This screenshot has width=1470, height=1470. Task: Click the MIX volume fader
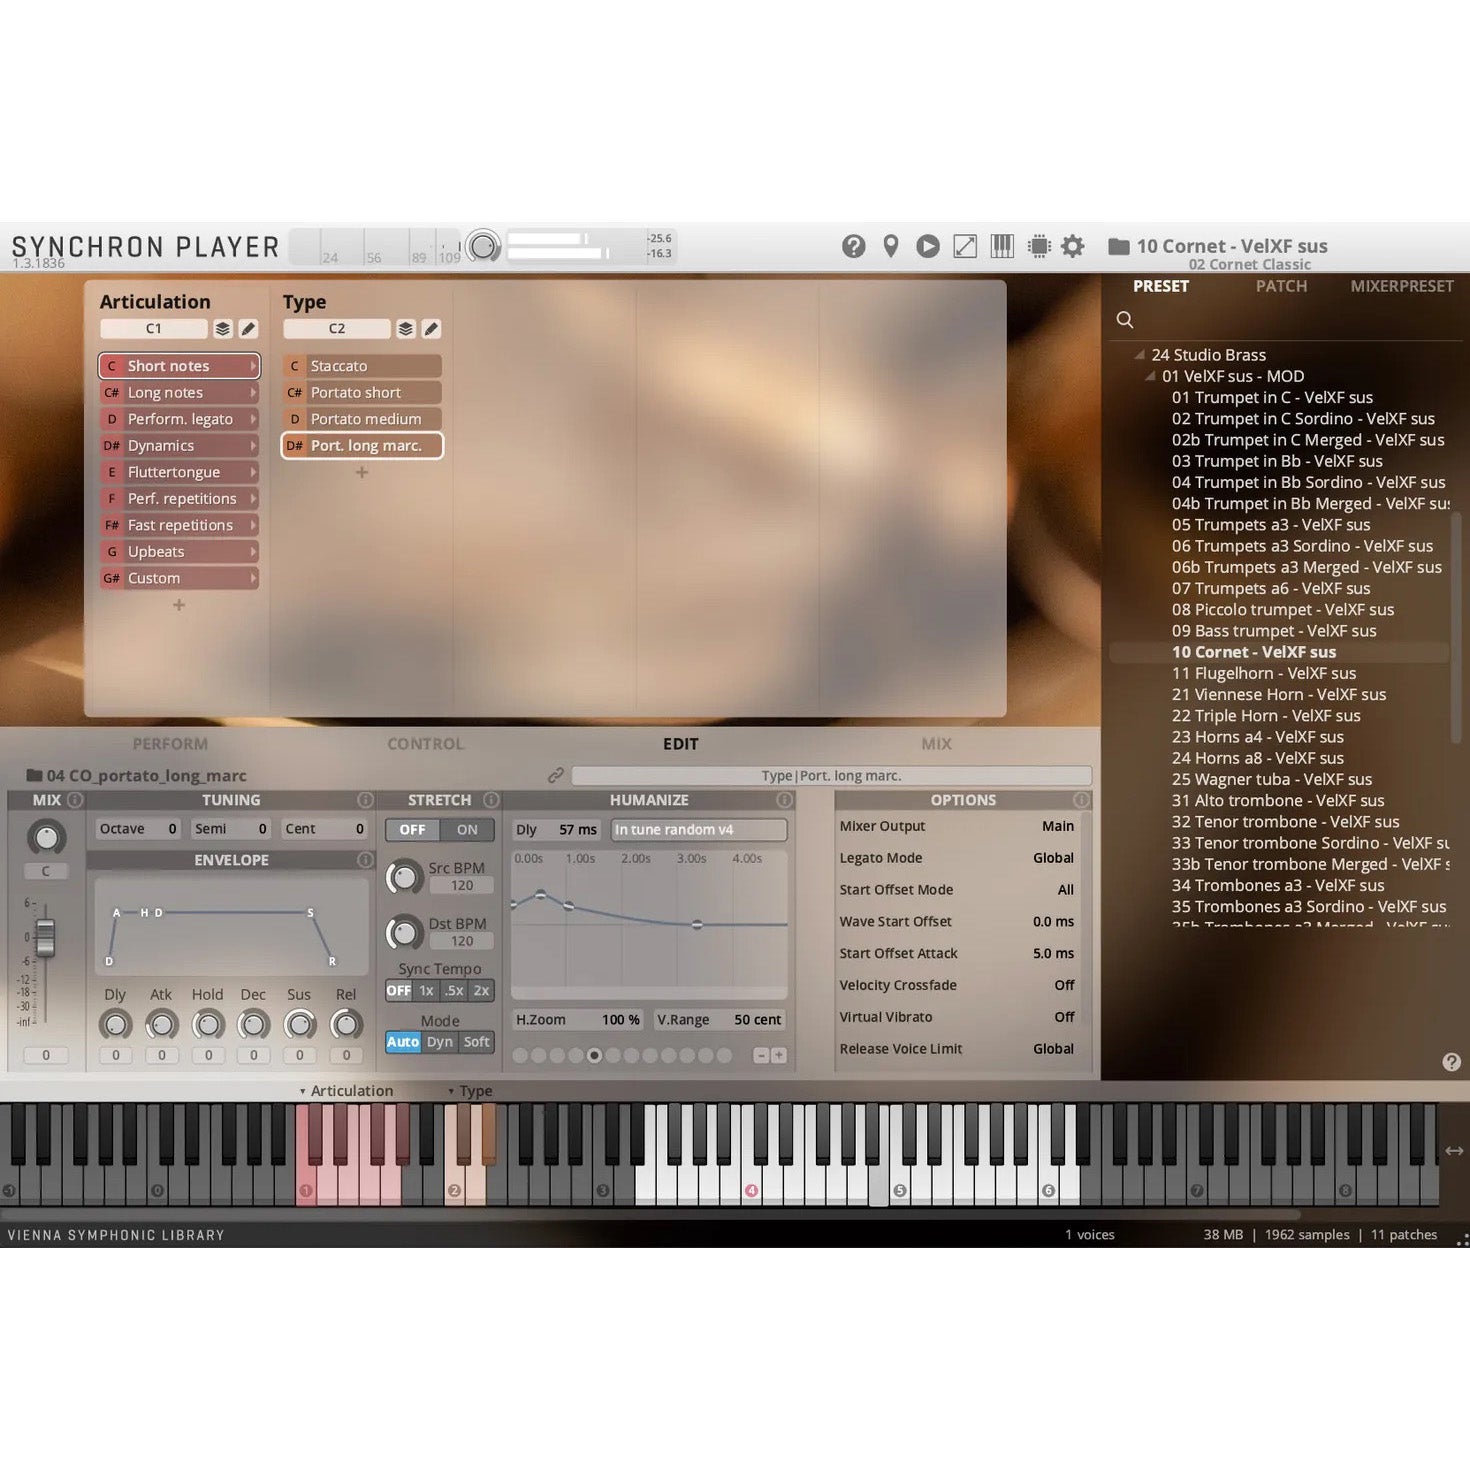tap(45, 939)
